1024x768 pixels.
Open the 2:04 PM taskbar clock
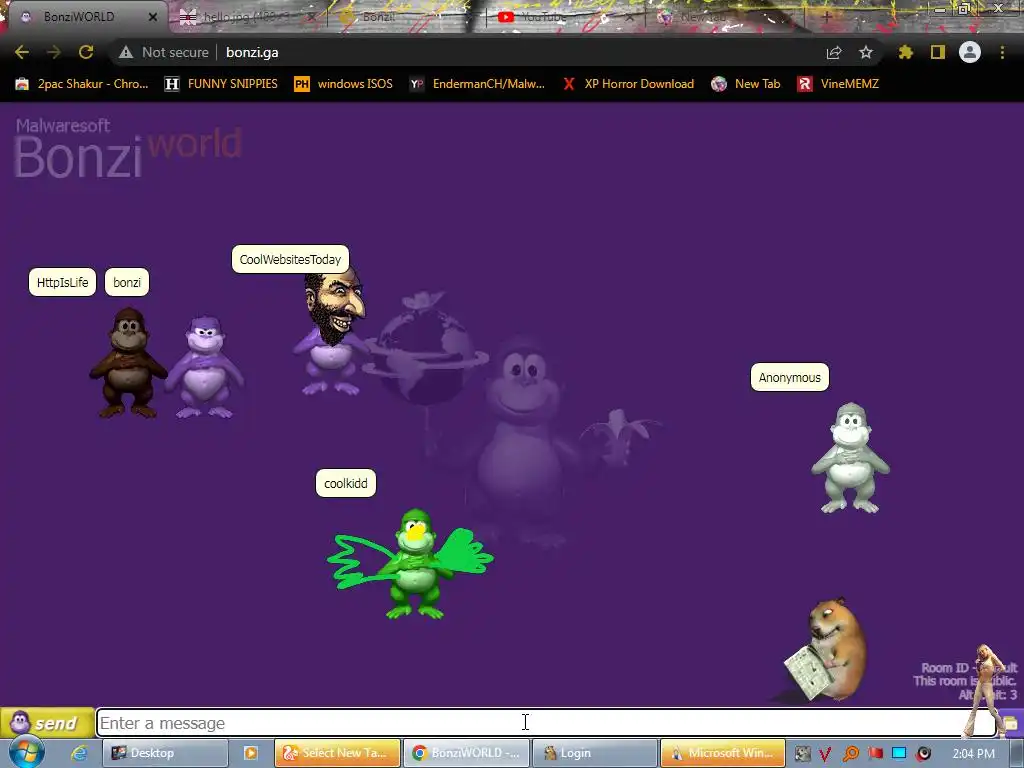[x=974, y=754]
